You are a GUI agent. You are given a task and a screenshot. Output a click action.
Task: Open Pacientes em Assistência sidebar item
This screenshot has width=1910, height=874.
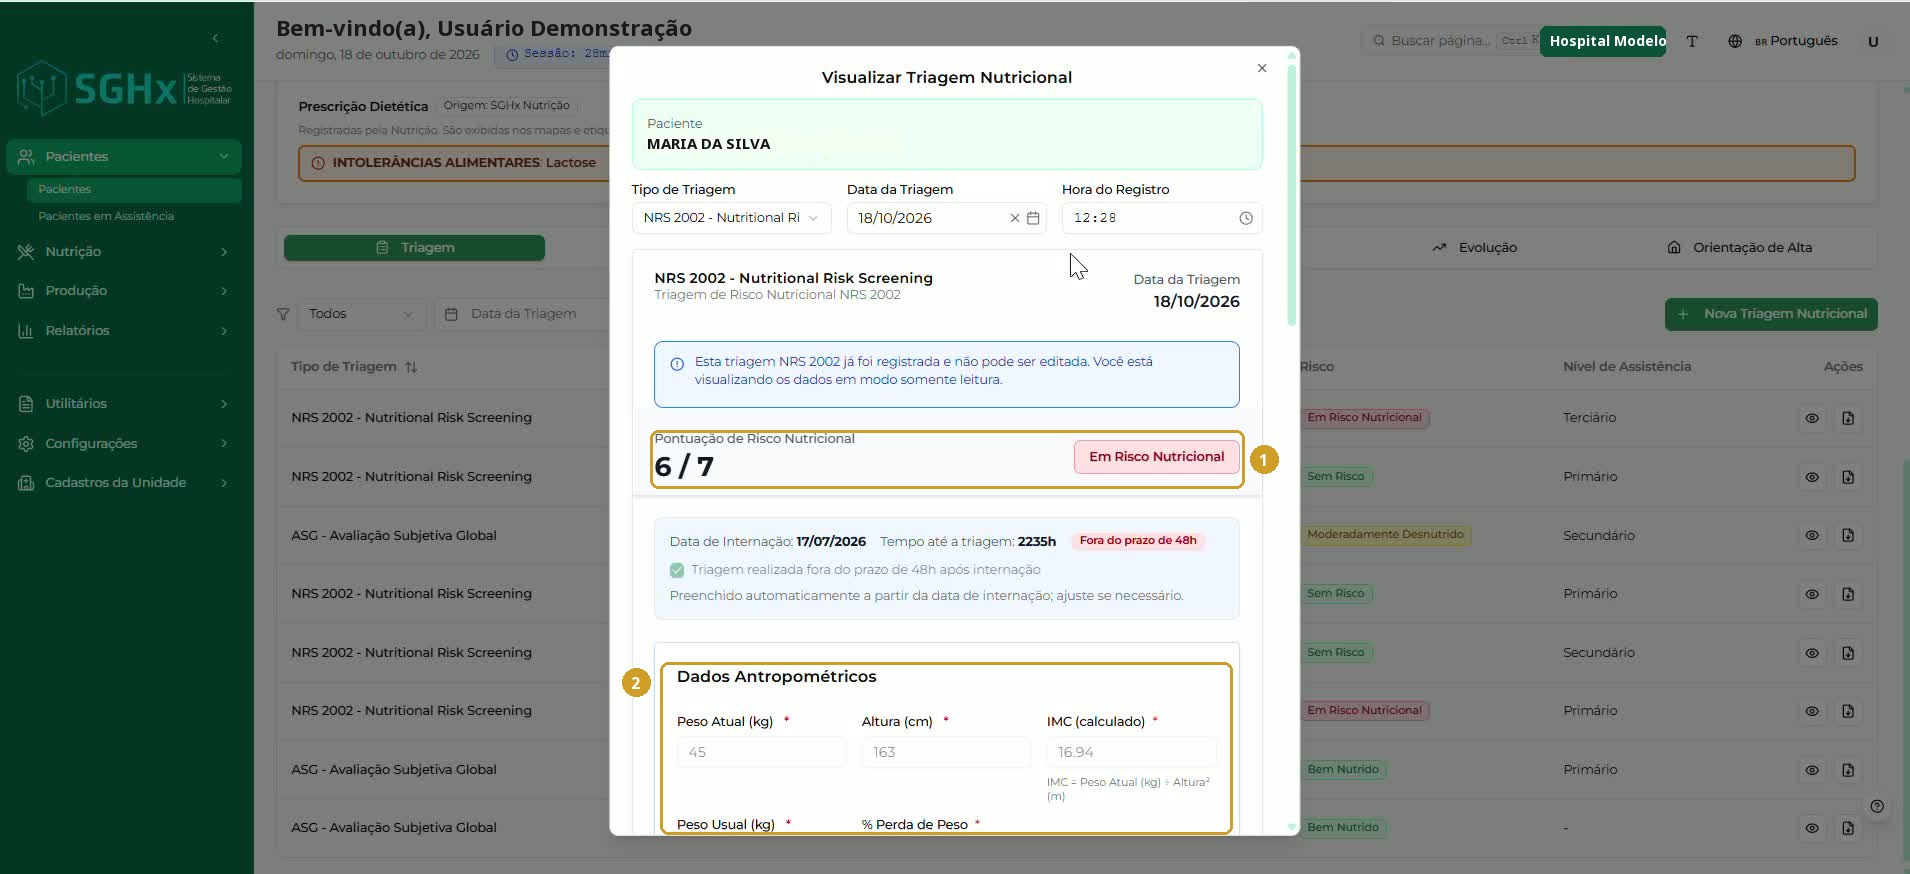[106, 216]
